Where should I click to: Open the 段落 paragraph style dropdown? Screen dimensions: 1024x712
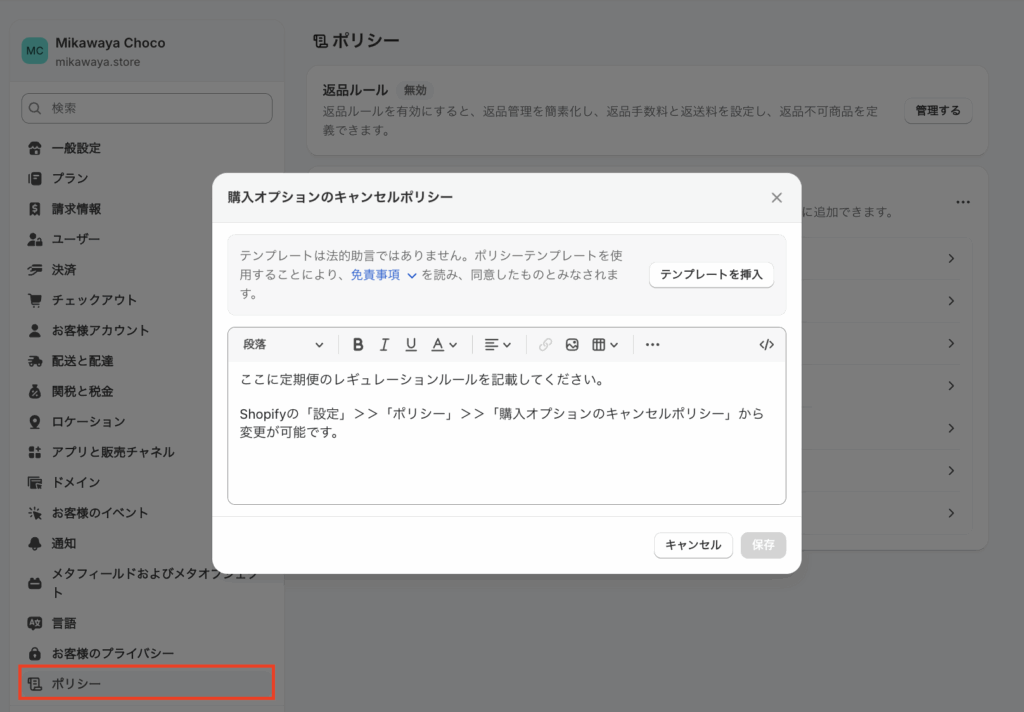tap(283, 344)
